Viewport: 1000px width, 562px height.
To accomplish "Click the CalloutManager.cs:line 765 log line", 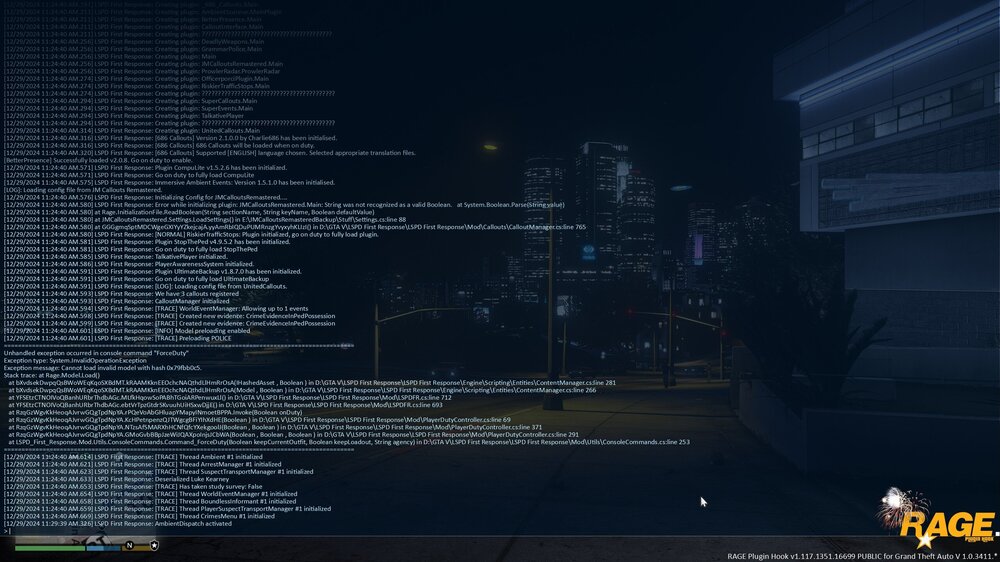I will pos(295,226).
